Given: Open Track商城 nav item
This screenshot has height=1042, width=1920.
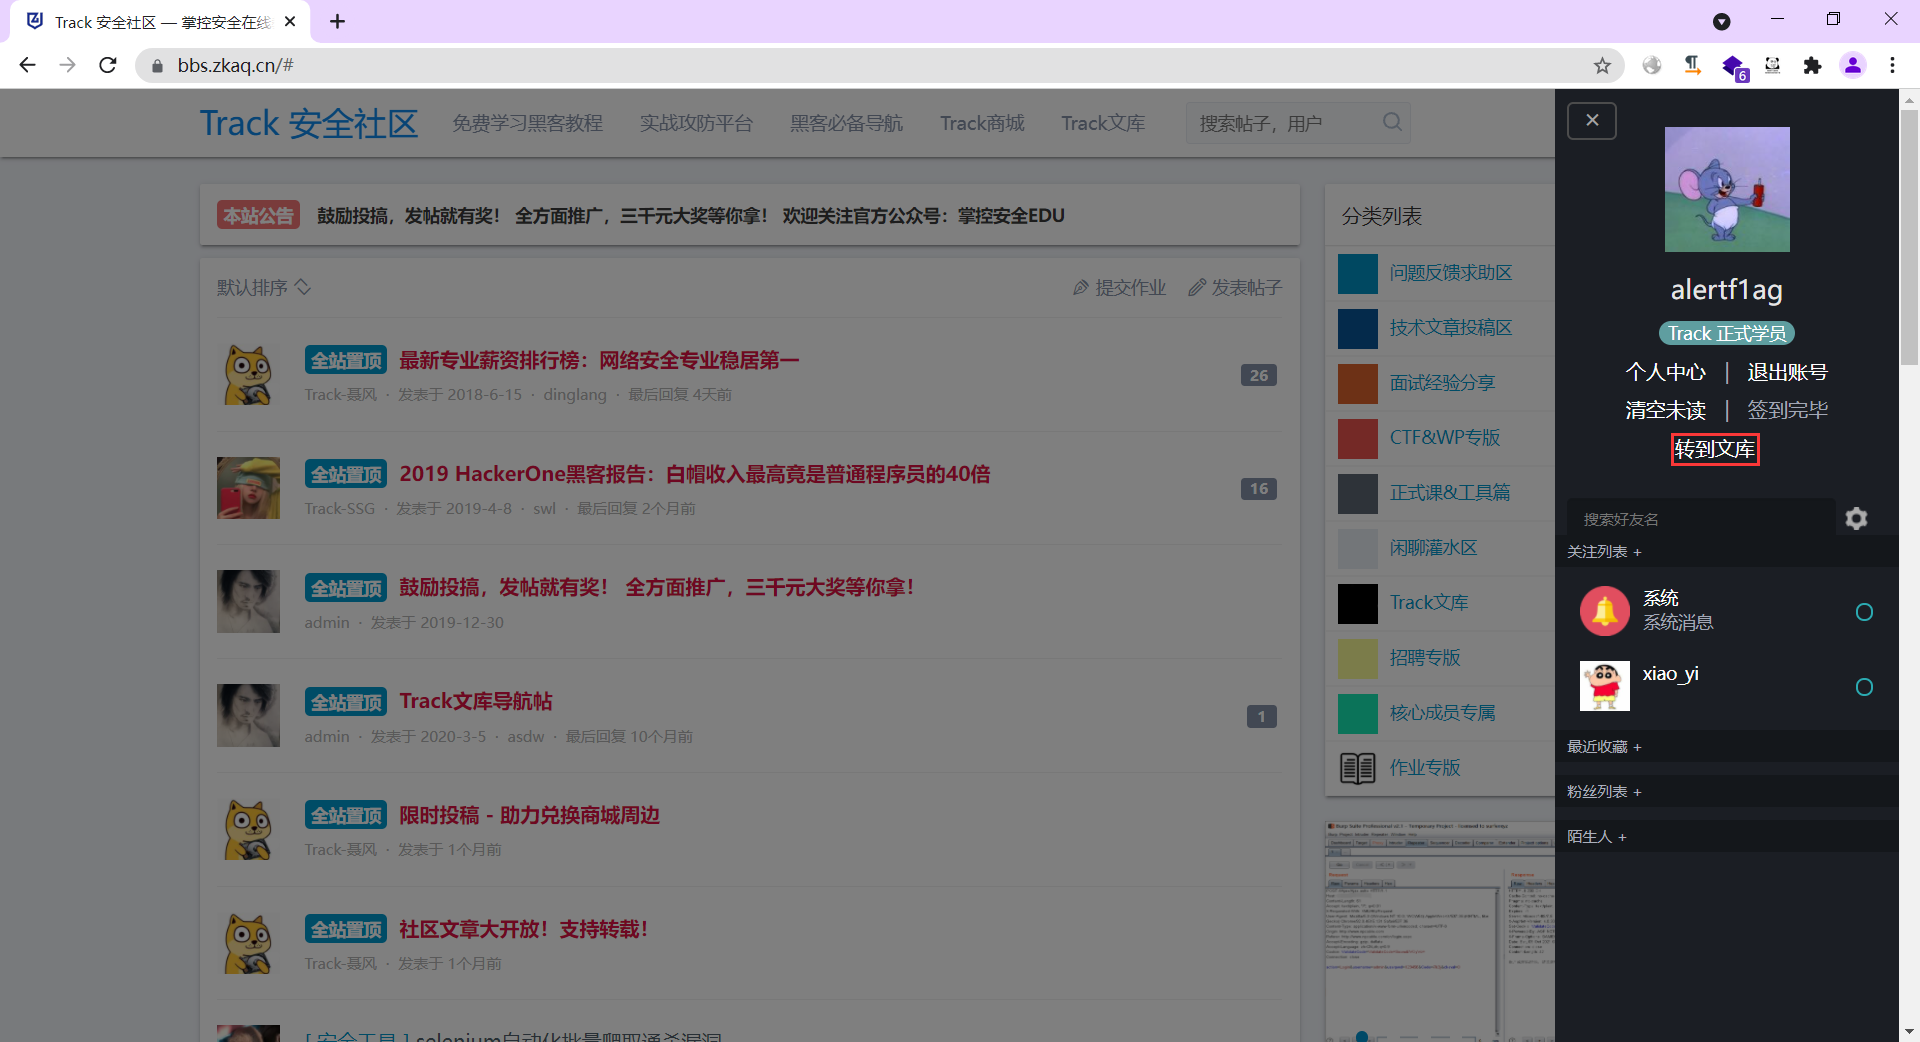Looking at the screenshot, I should click(x=982, y=123).
